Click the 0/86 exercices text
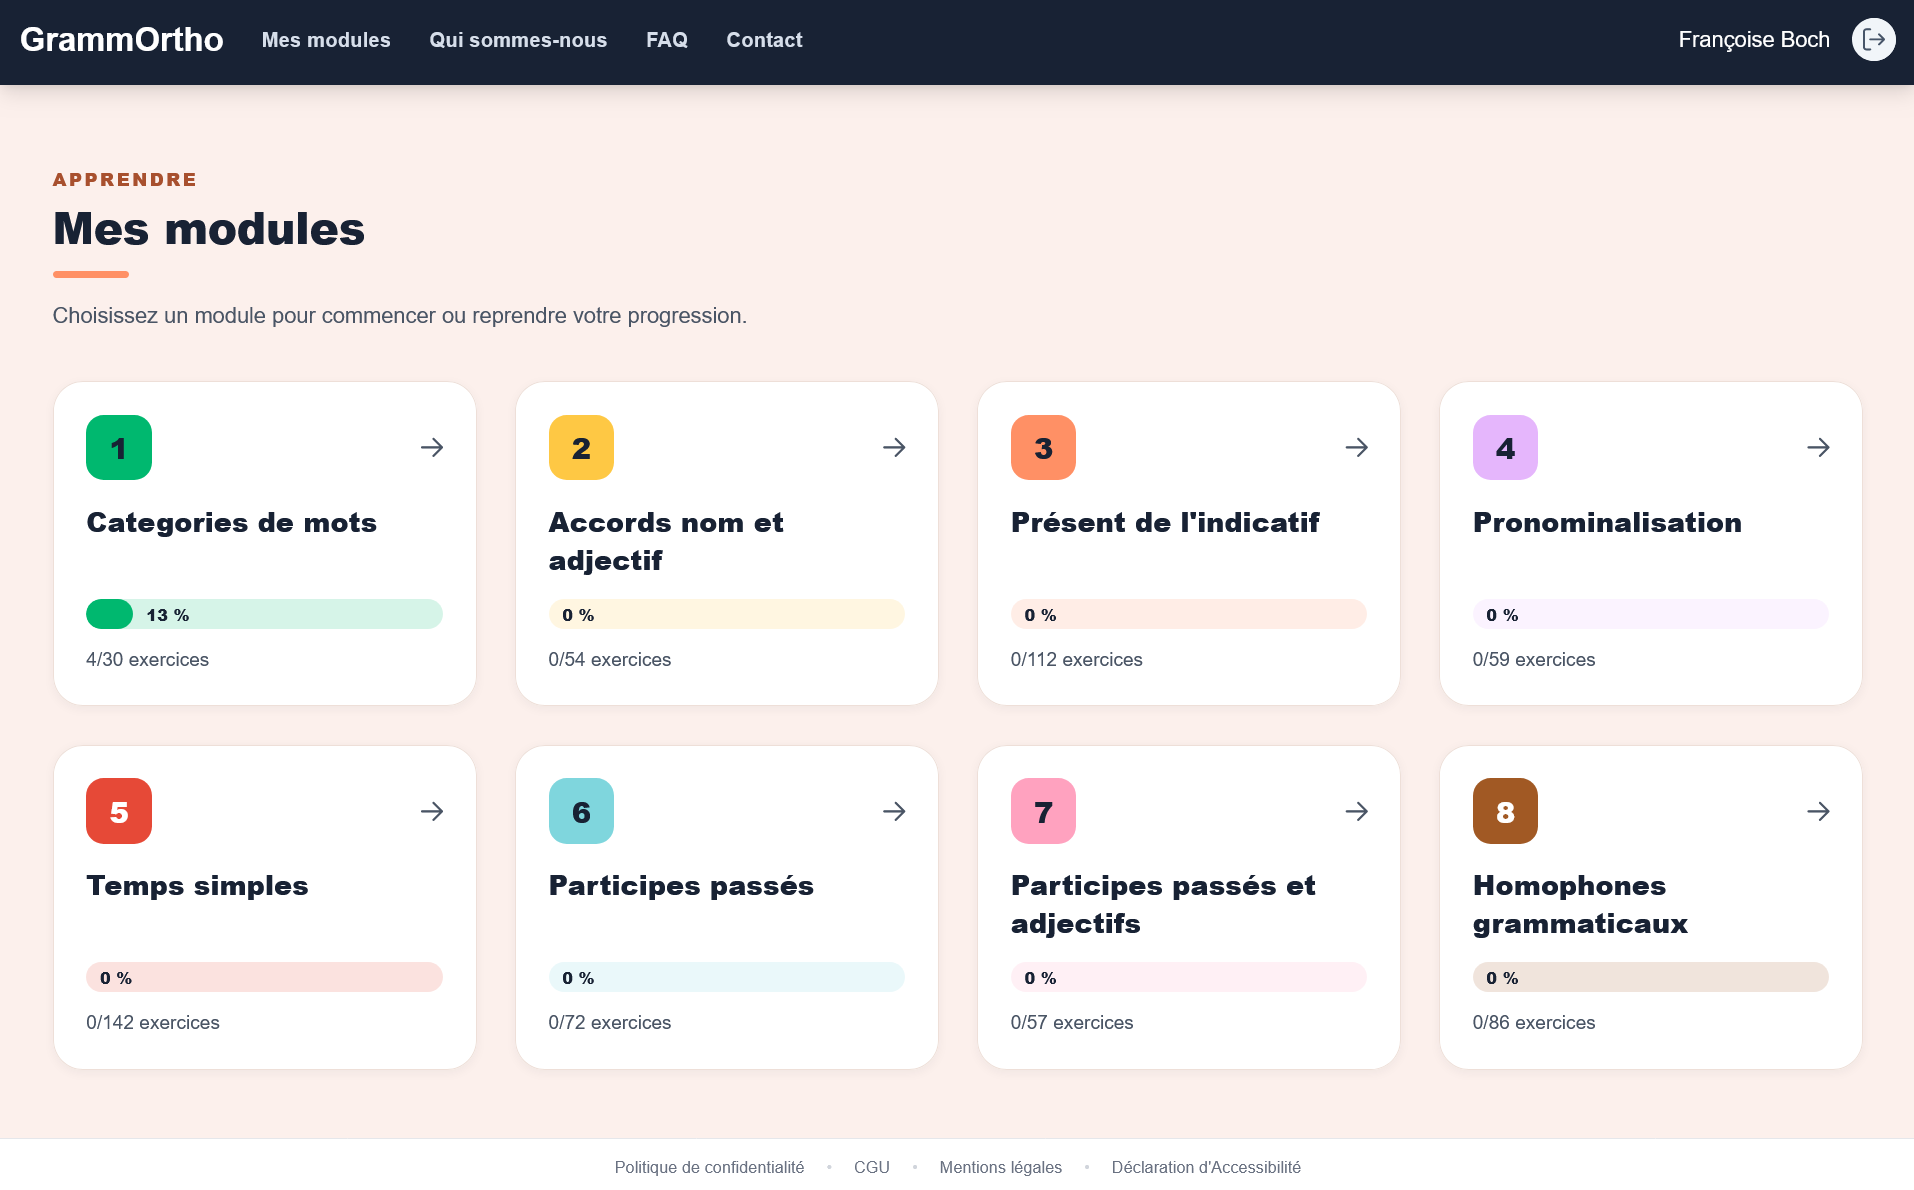 pos(1534,1023)
